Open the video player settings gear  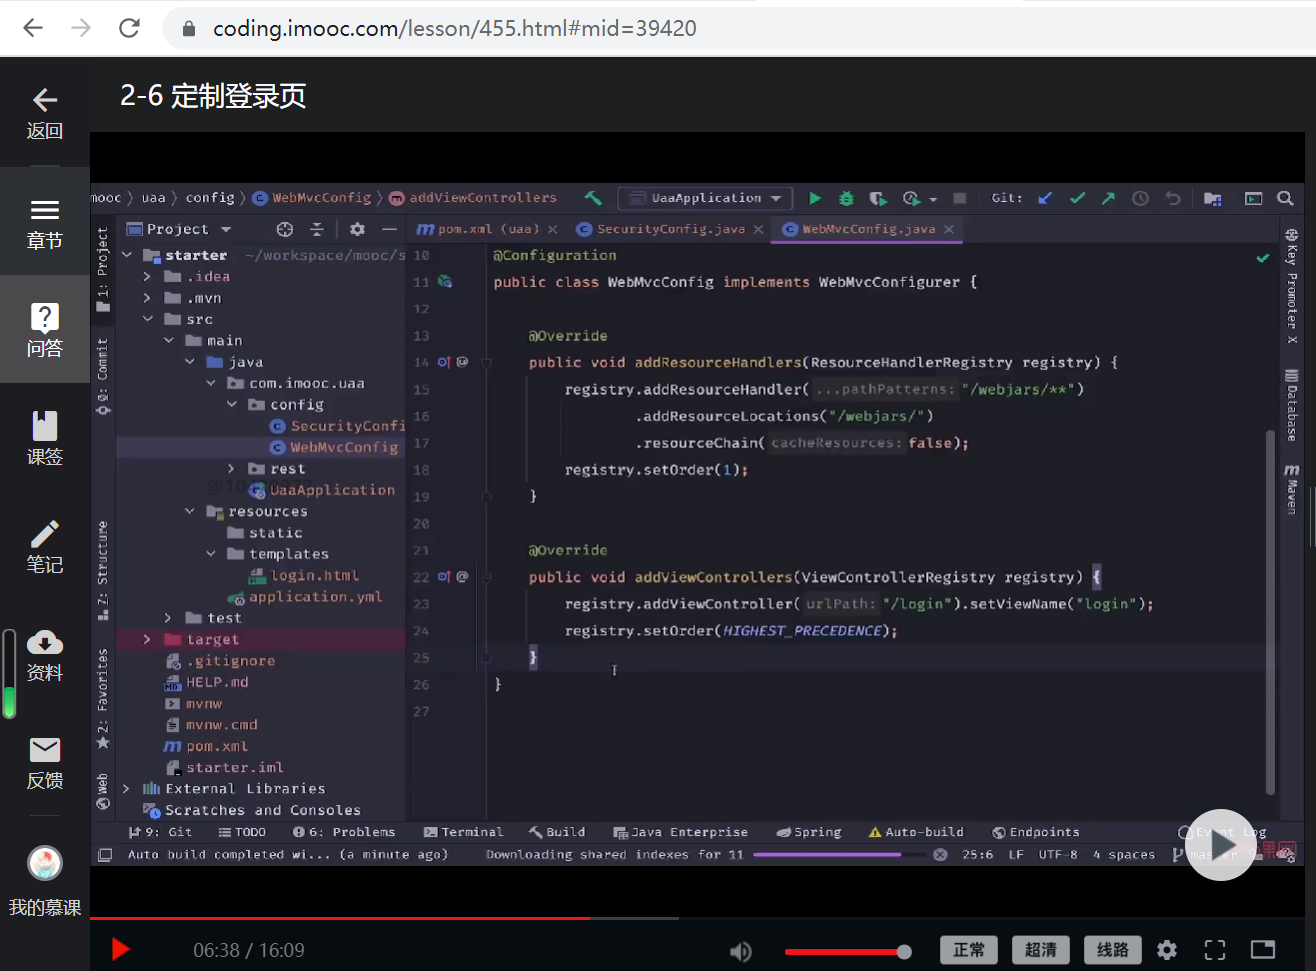[x=1167, y=950]
